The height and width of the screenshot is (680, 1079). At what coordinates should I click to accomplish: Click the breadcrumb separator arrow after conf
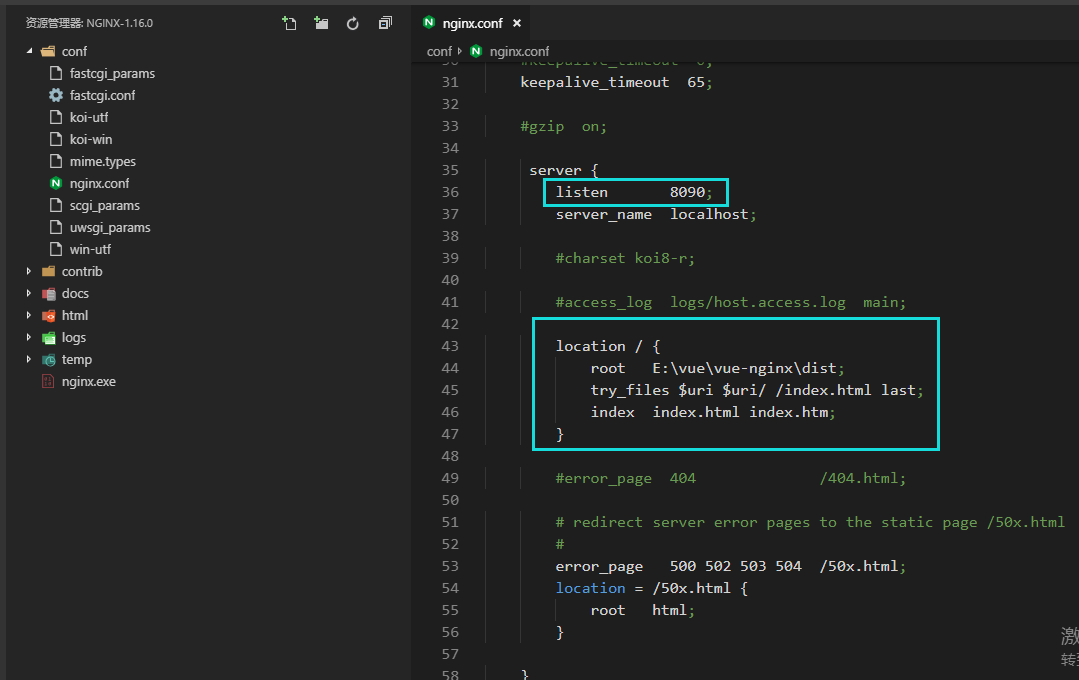[x=460, y=51]
